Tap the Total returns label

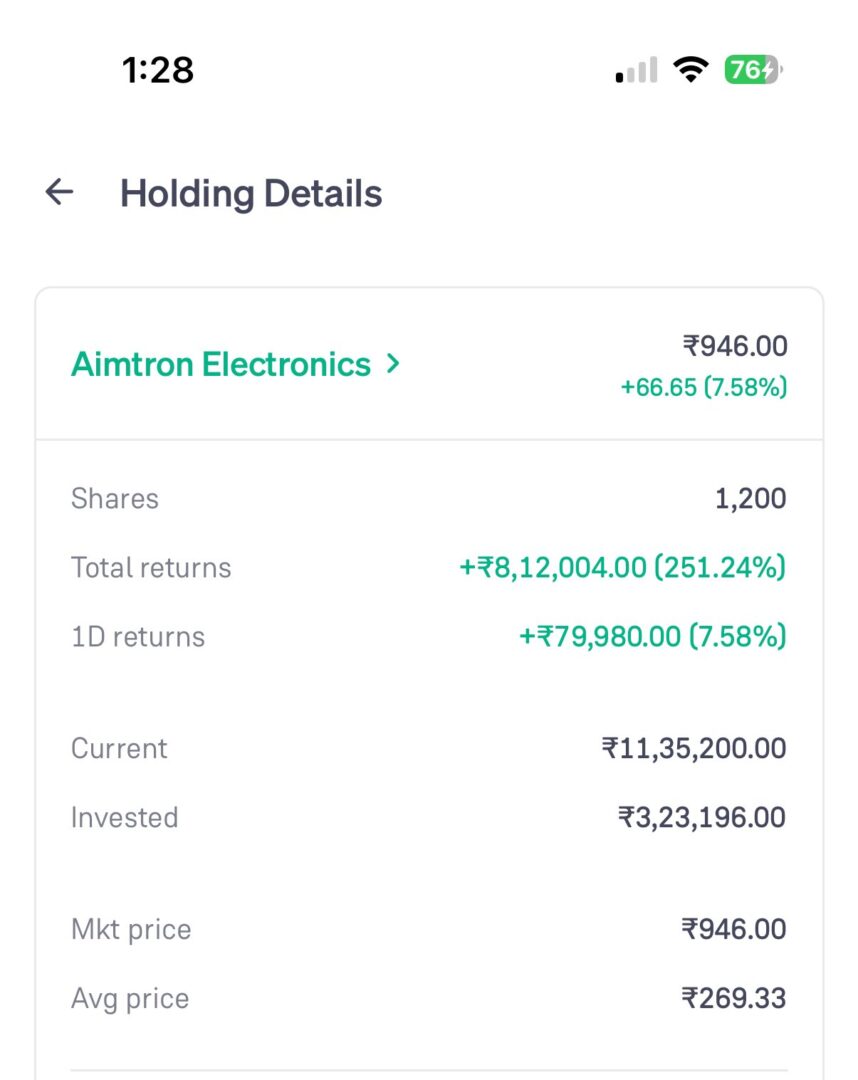(151, 568)
